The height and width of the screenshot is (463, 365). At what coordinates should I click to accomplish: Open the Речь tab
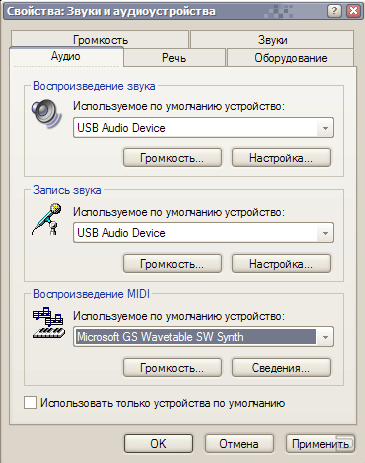[174, 58]
